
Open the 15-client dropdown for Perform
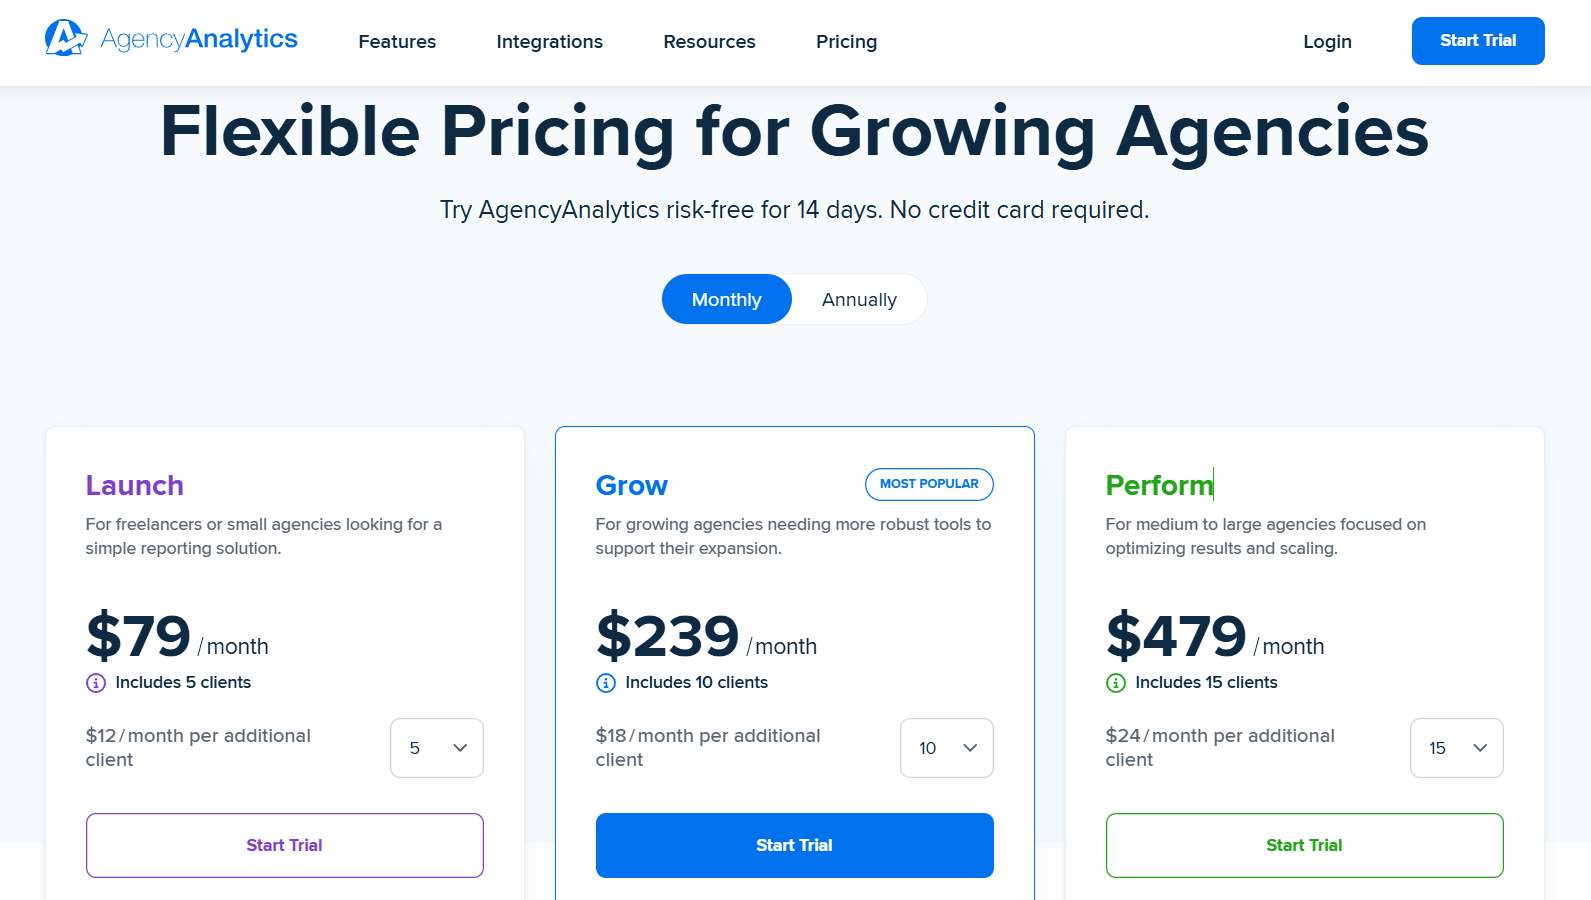pos(1456,747)
